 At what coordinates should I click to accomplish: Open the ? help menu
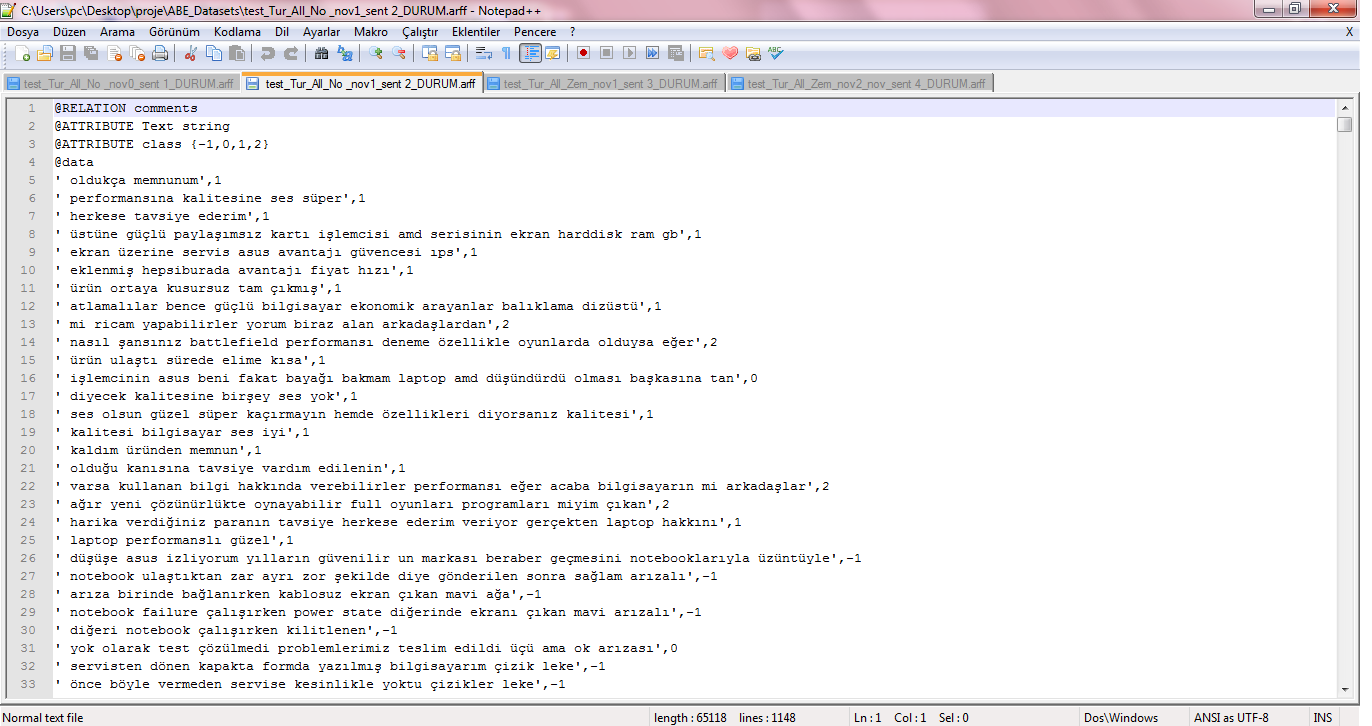click(x=572, y=32)
